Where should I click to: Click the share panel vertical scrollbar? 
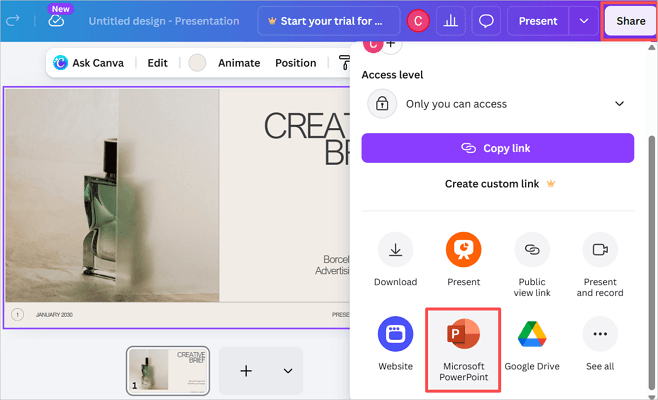tap(651, 264)
